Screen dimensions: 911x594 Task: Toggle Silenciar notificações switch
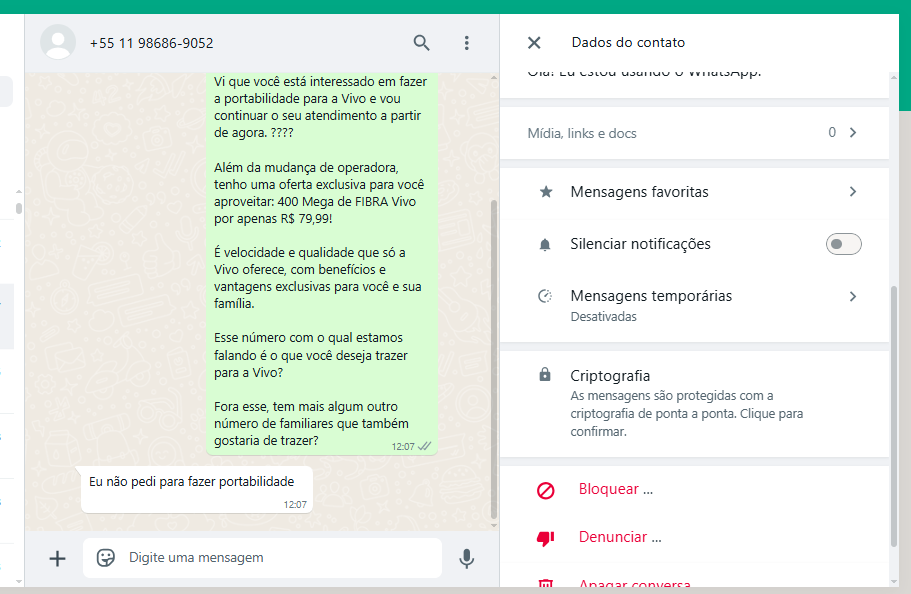tap(844, 244)
